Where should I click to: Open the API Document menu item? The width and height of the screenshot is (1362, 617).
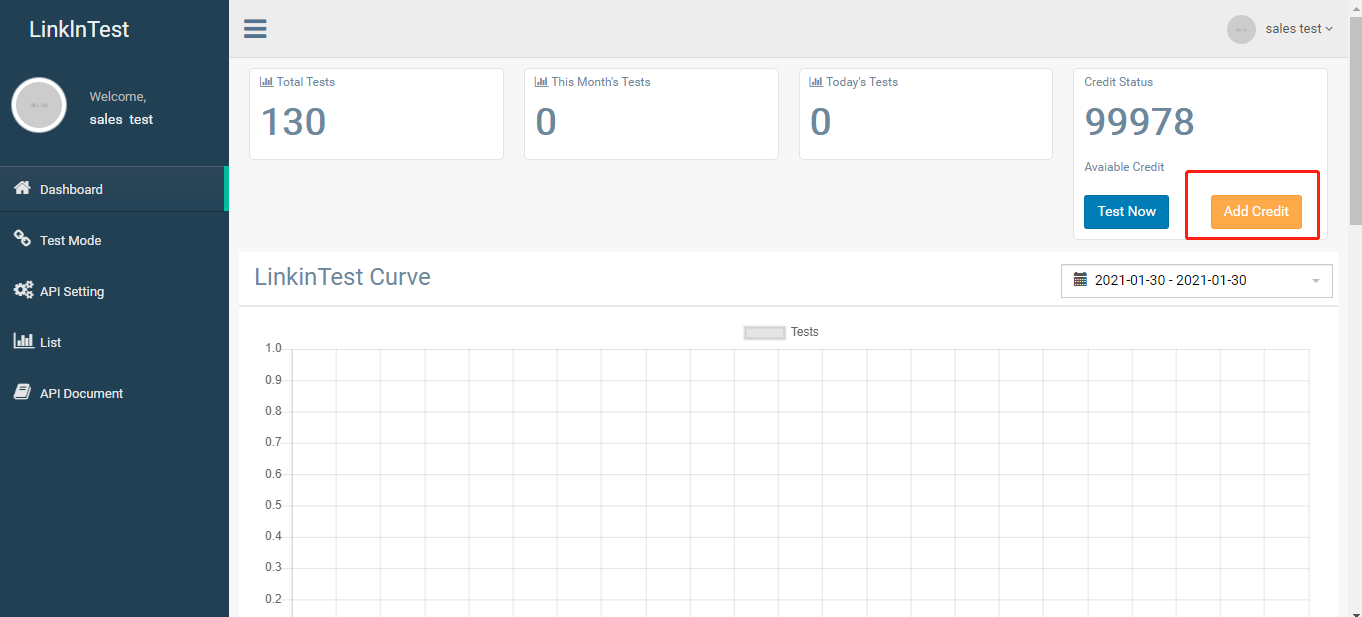pos(114,393)
